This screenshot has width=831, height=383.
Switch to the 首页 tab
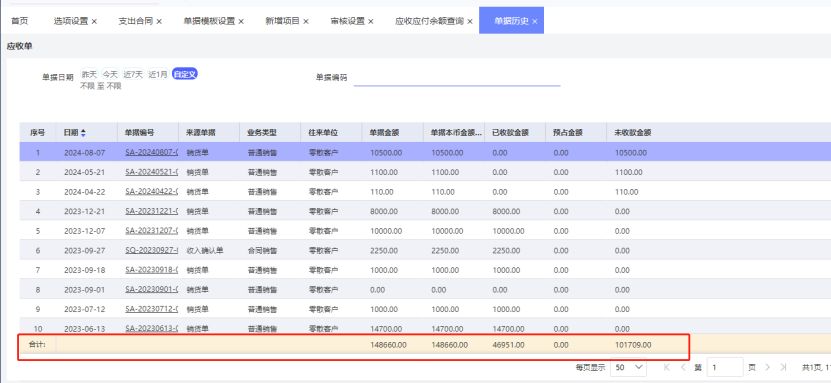tap(19, 21)
